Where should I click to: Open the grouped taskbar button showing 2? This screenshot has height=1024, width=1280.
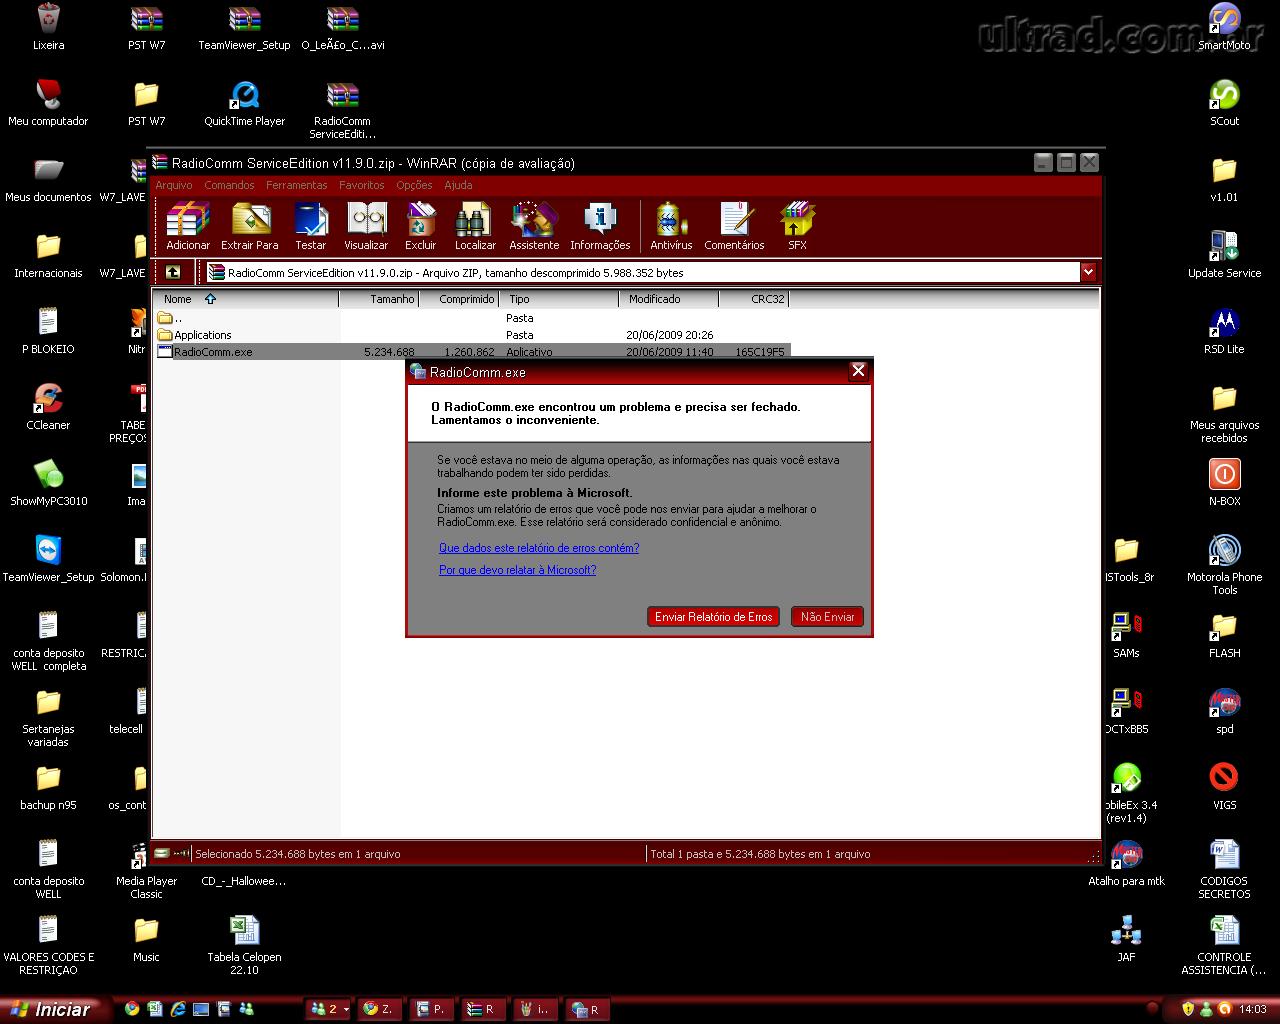pos(330,1009)
